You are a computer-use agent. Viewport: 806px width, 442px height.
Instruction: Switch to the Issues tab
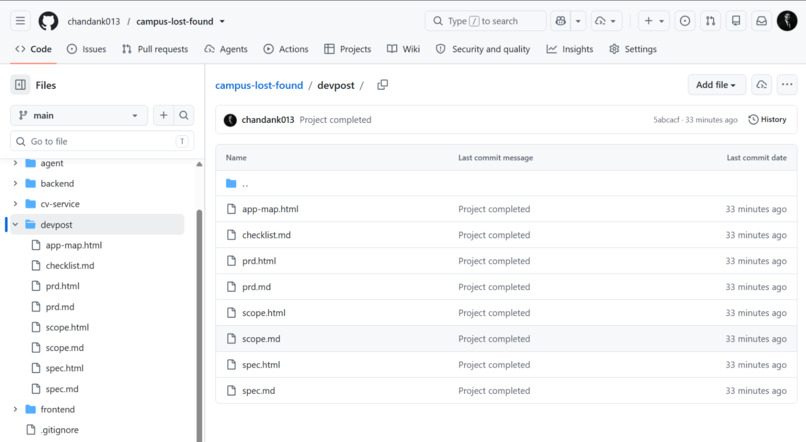(86, 49)
